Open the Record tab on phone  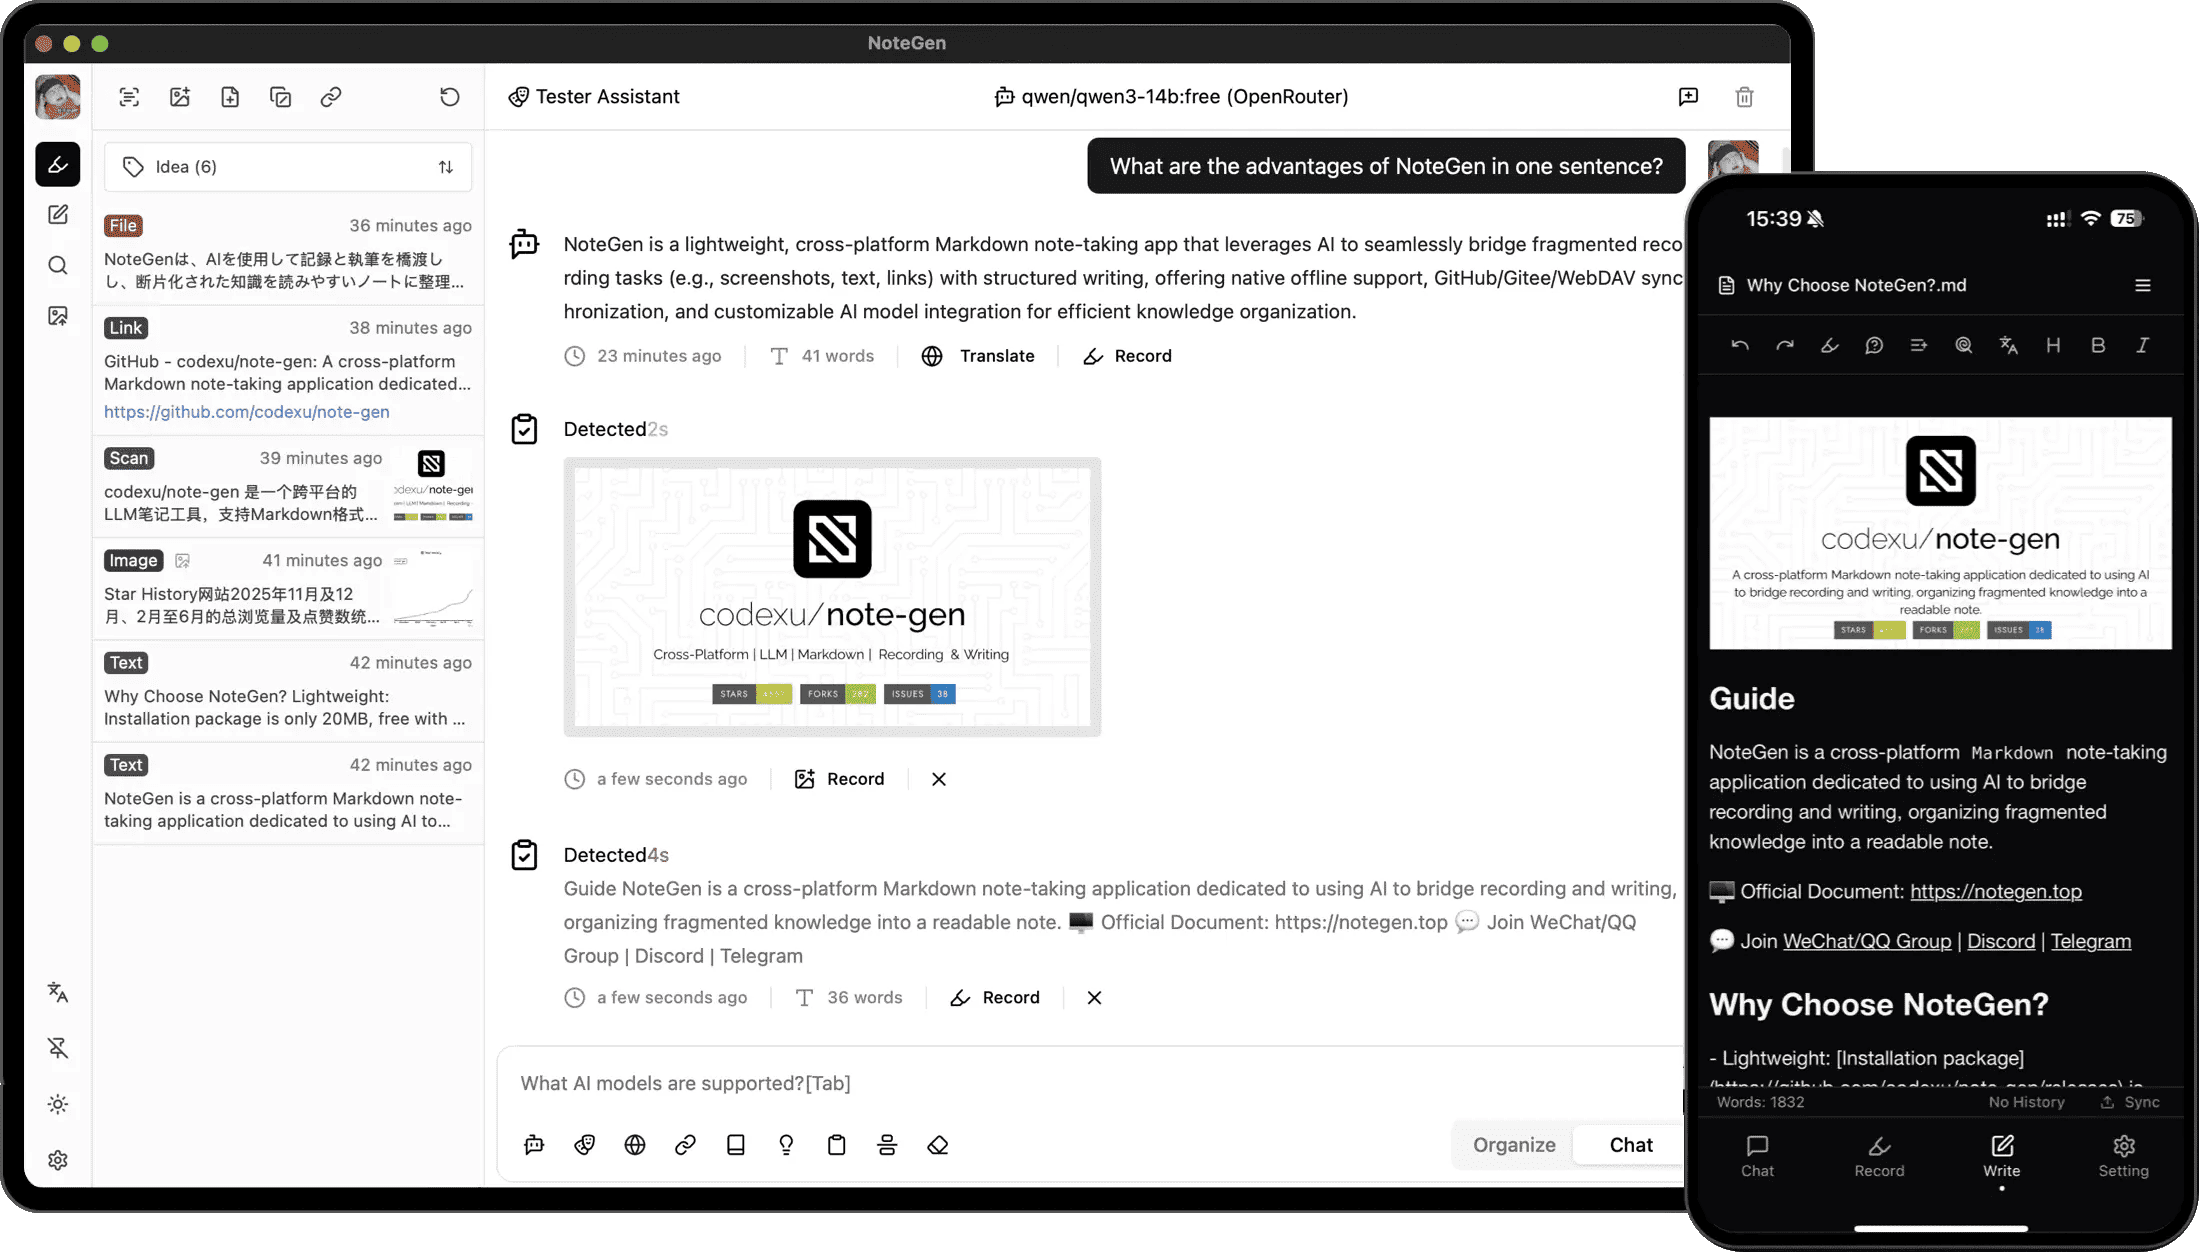pos(1879,1156)
